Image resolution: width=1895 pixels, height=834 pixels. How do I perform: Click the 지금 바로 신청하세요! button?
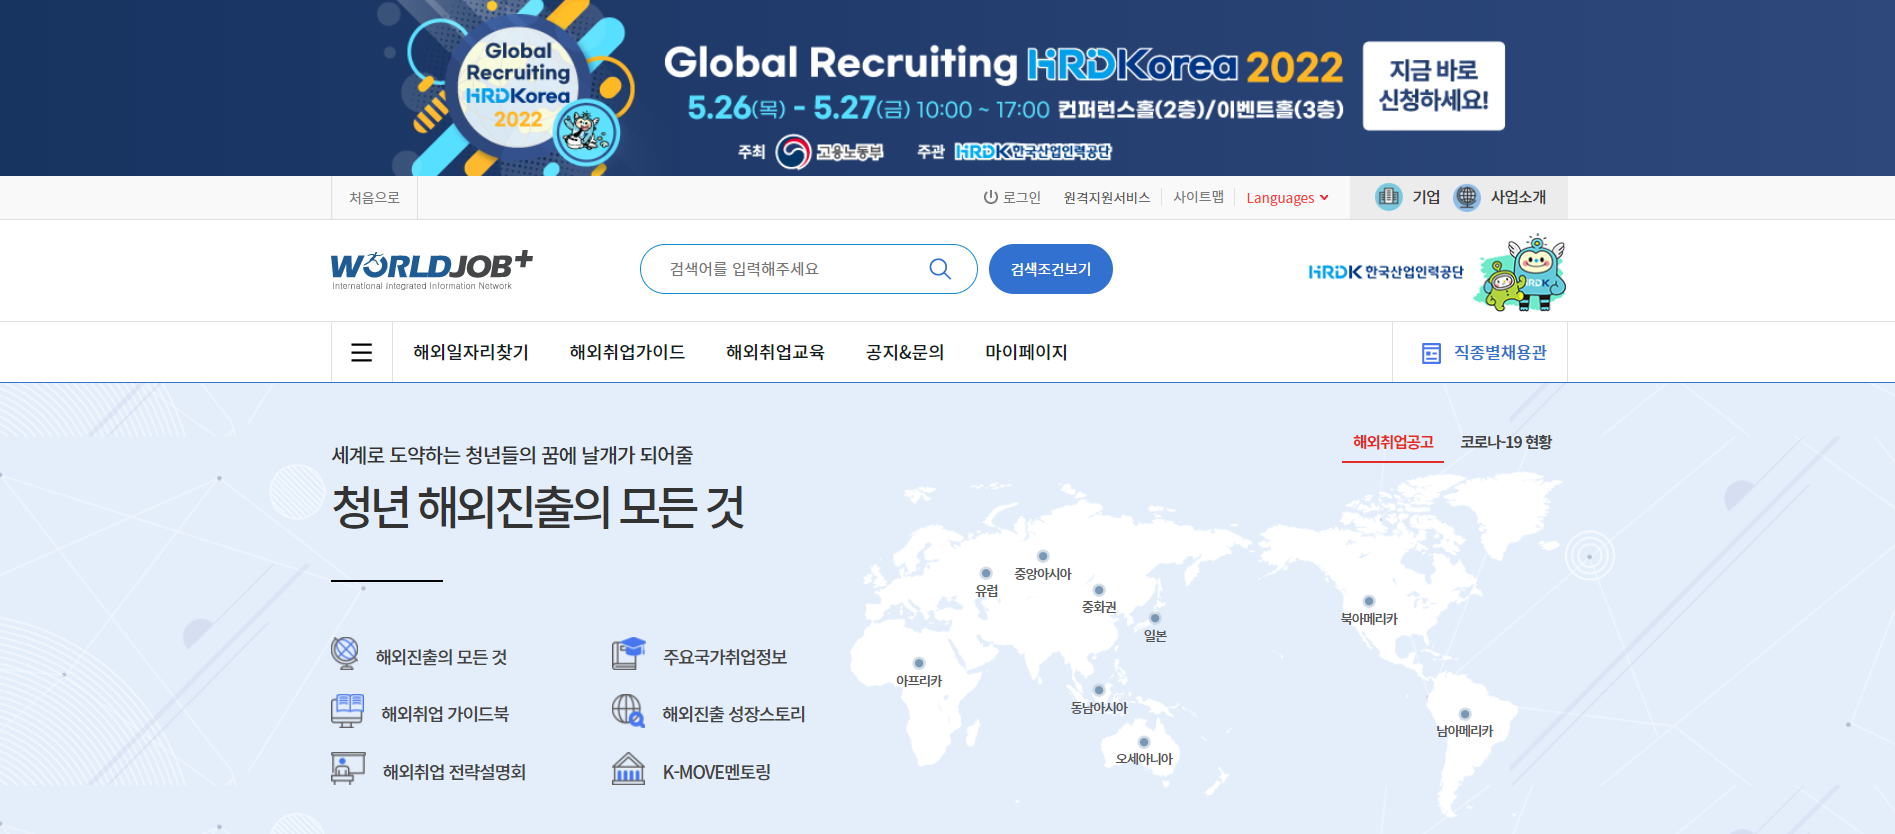1434,86
